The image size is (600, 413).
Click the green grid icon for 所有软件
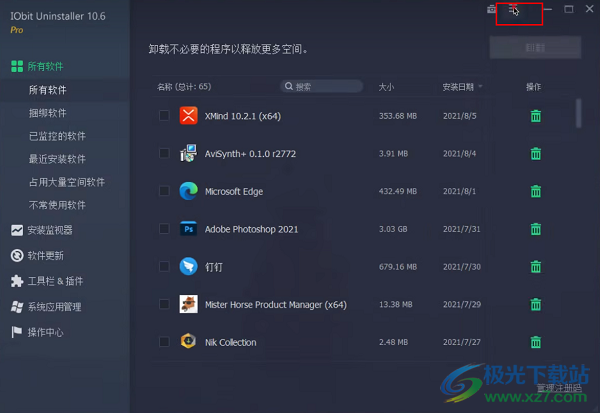pyautogui.click(x=17, y=66)
